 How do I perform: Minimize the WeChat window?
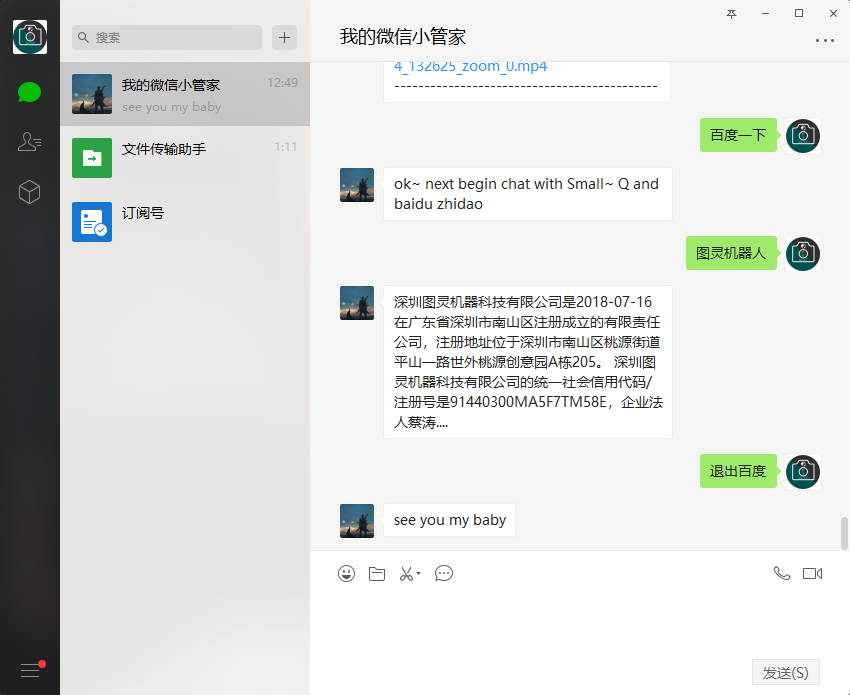(x=765, y=14)
